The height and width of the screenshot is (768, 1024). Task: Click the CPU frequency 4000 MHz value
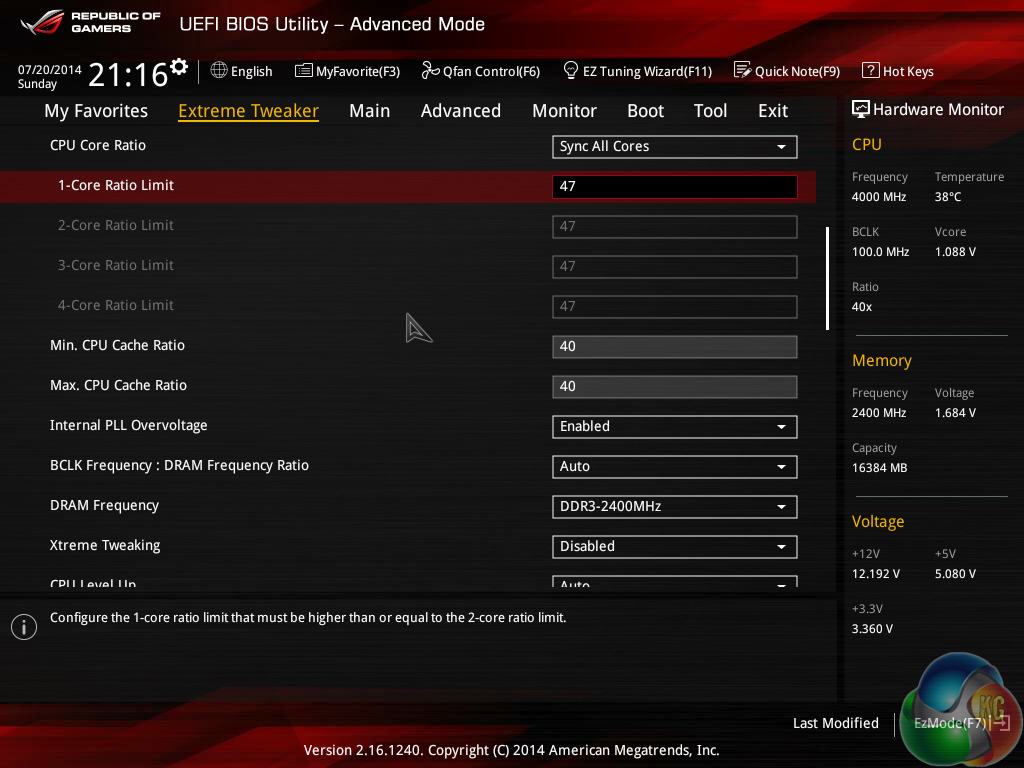(x=878, y=197)
